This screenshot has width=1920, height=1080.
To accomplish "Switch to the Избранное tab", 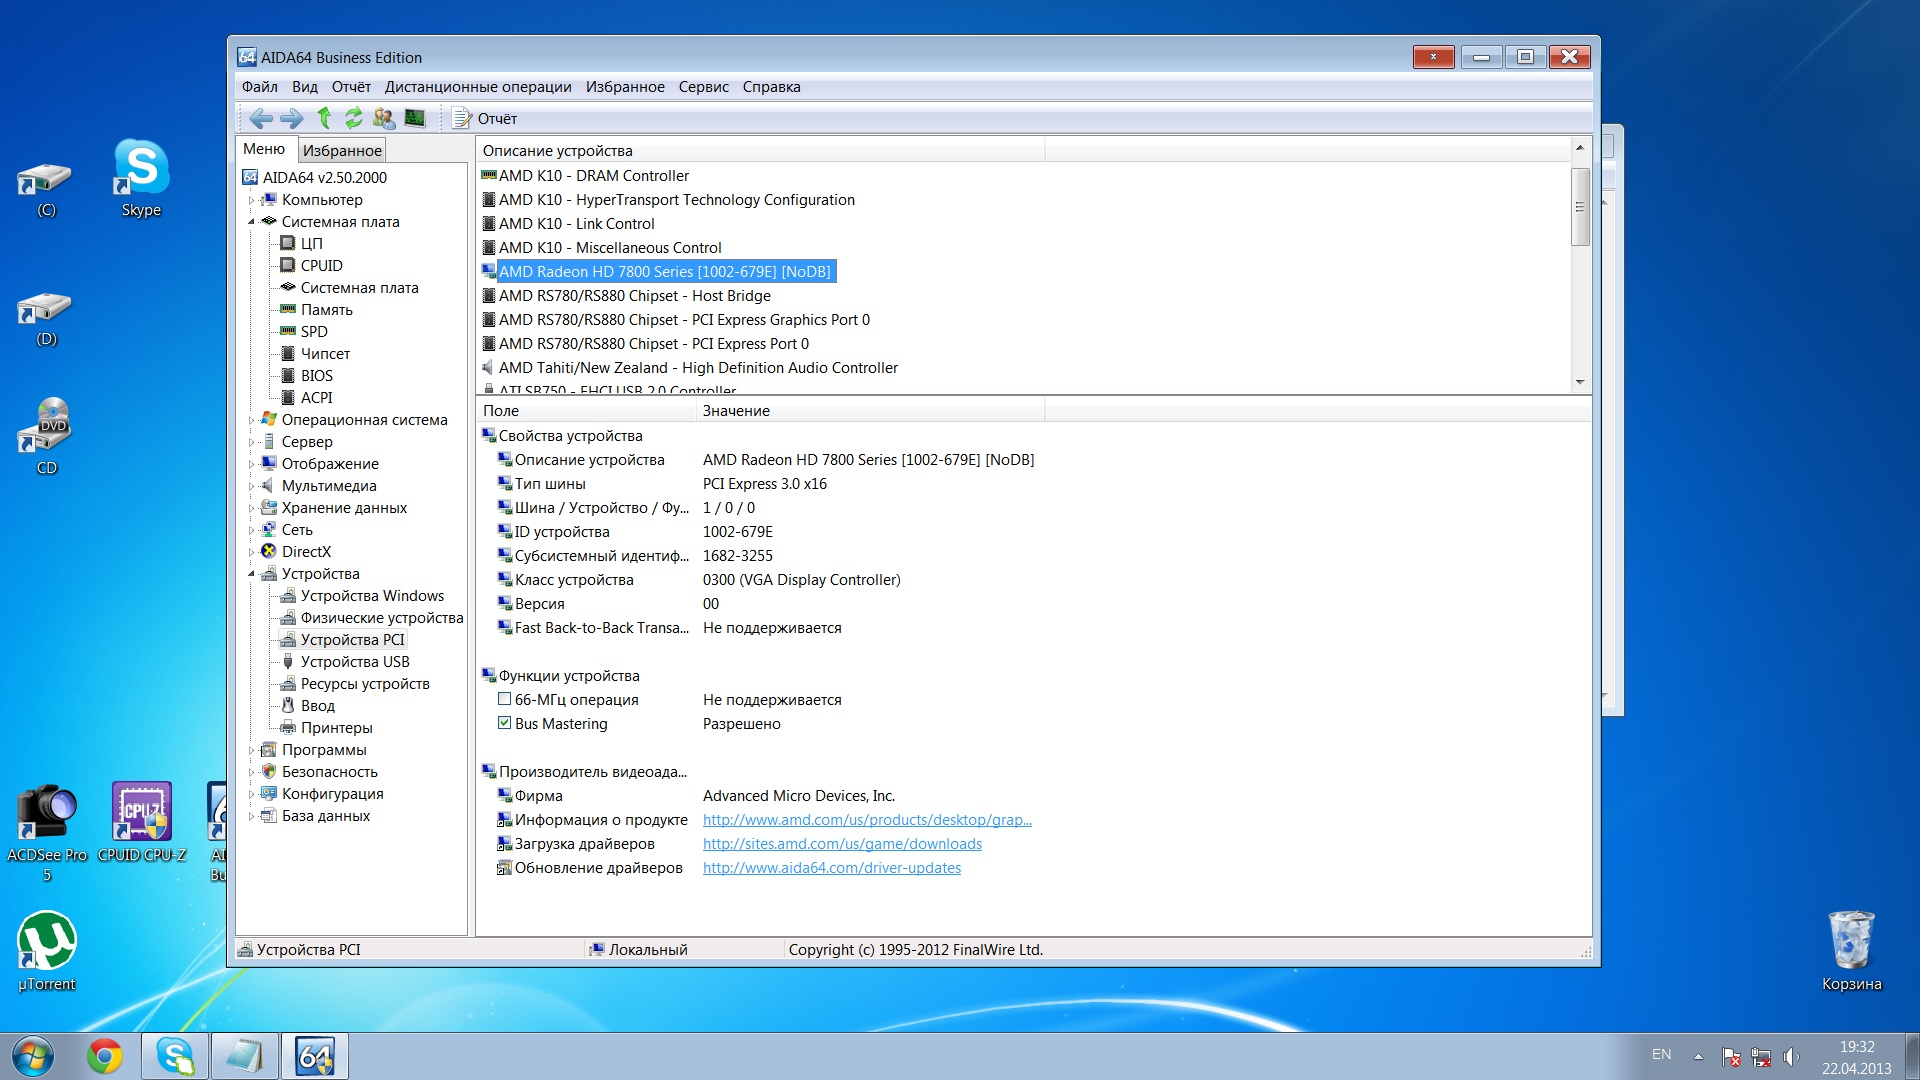I will pos(342,150).
